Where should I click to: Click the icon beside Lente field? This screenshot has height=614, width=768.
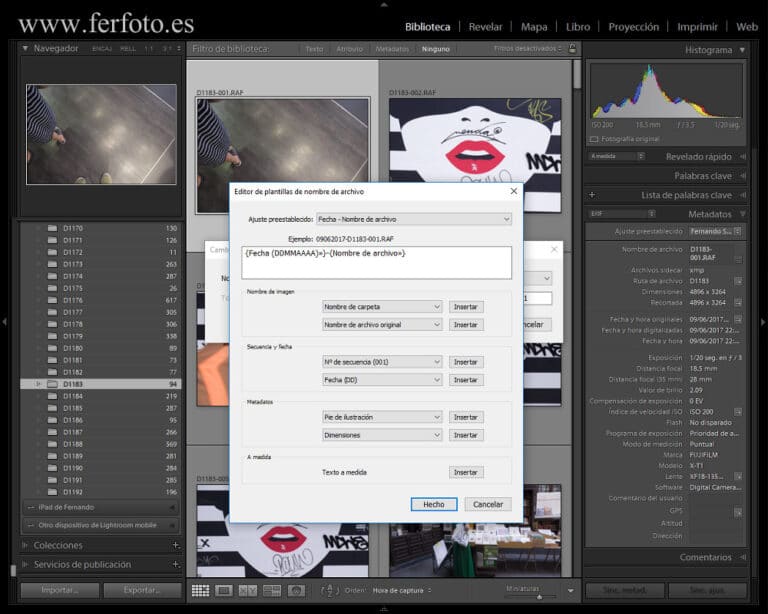pos(738,476)
